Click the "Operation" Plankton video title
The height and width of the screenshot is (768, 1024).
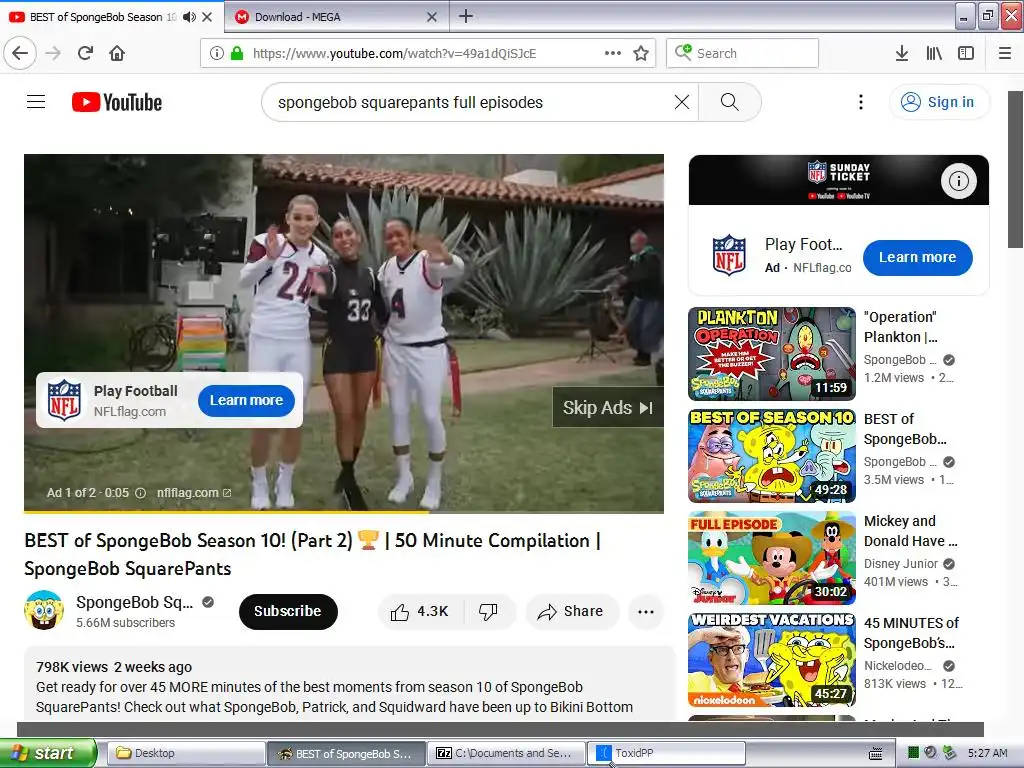coord(901,327)
